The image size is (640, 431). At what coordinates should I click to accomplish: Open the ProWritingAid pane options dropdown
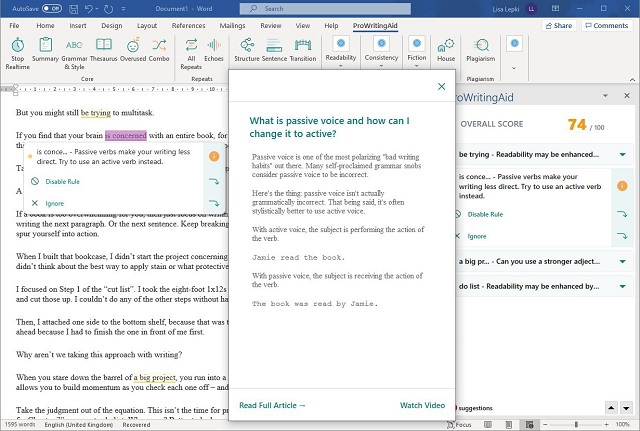click(x=606, y=96)
